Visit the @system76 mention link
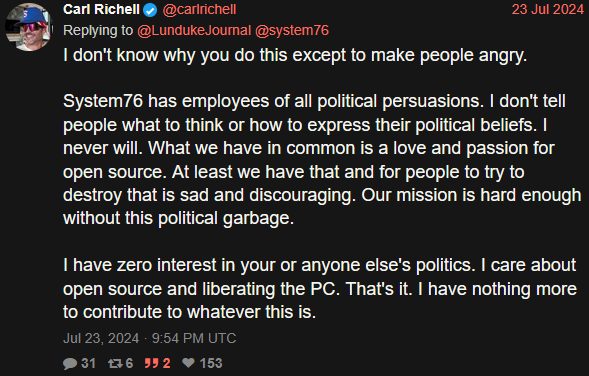Screen dimensions: 589x376 pos(292,30)
